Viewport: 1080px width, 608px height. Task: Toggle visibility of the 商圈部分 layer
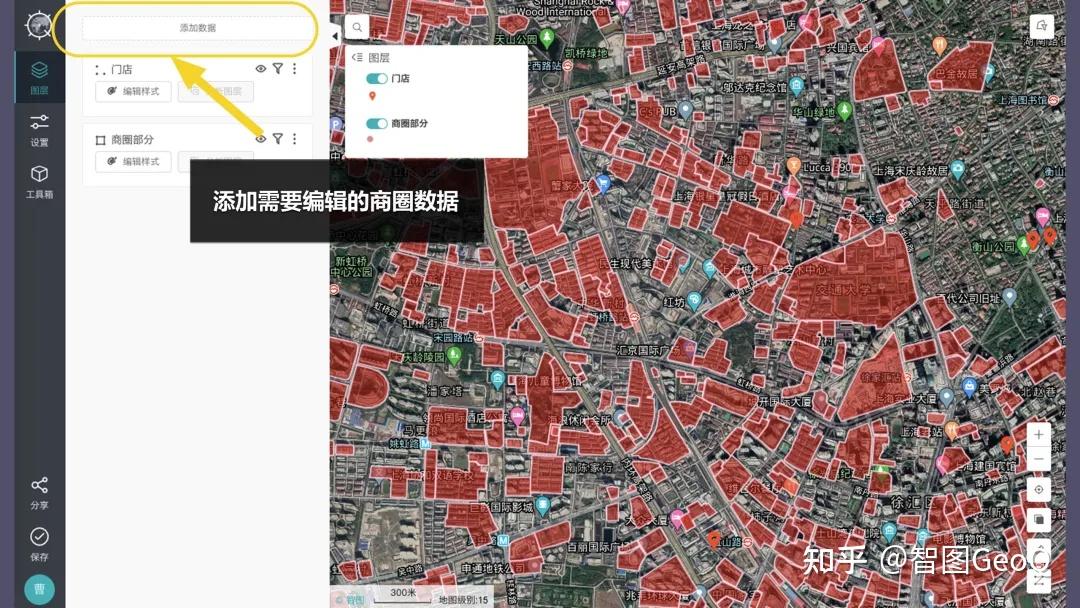pos(262,138)
